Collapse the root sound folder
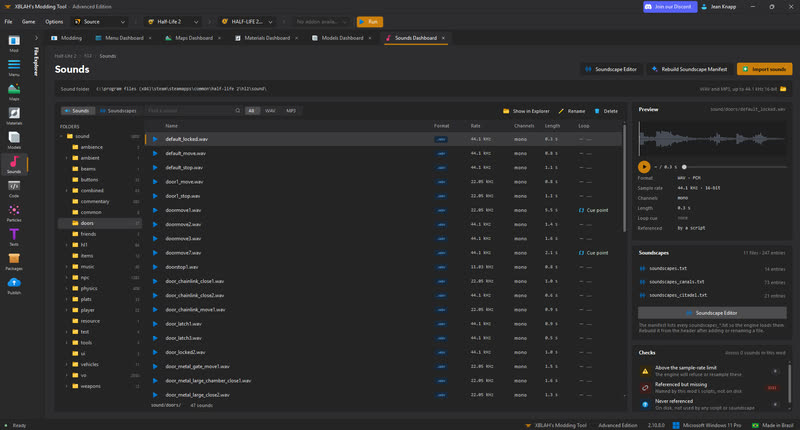 (x=62, y=136)
